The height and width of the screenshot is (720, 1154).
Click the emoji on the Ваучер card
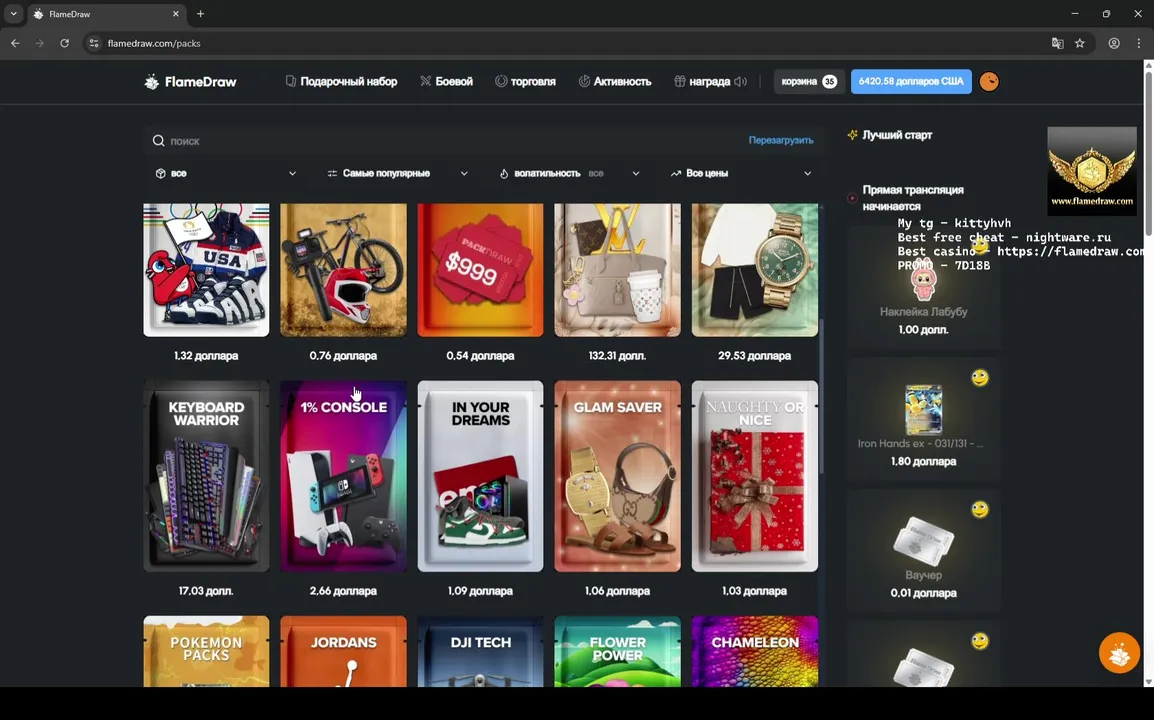(980, 509)
